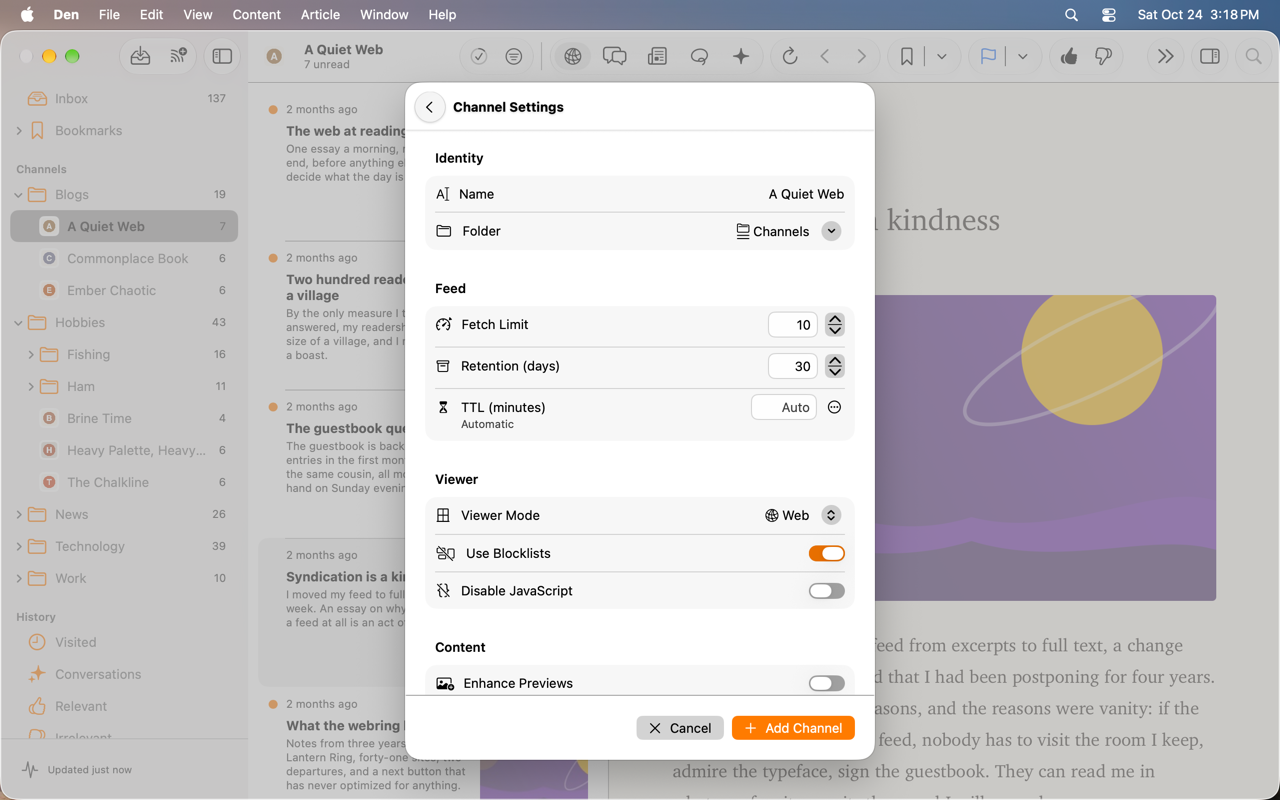1280x800 pixels.
Task: Click the Name field showing A Quiet Web
Action: (x=806, y=194)
